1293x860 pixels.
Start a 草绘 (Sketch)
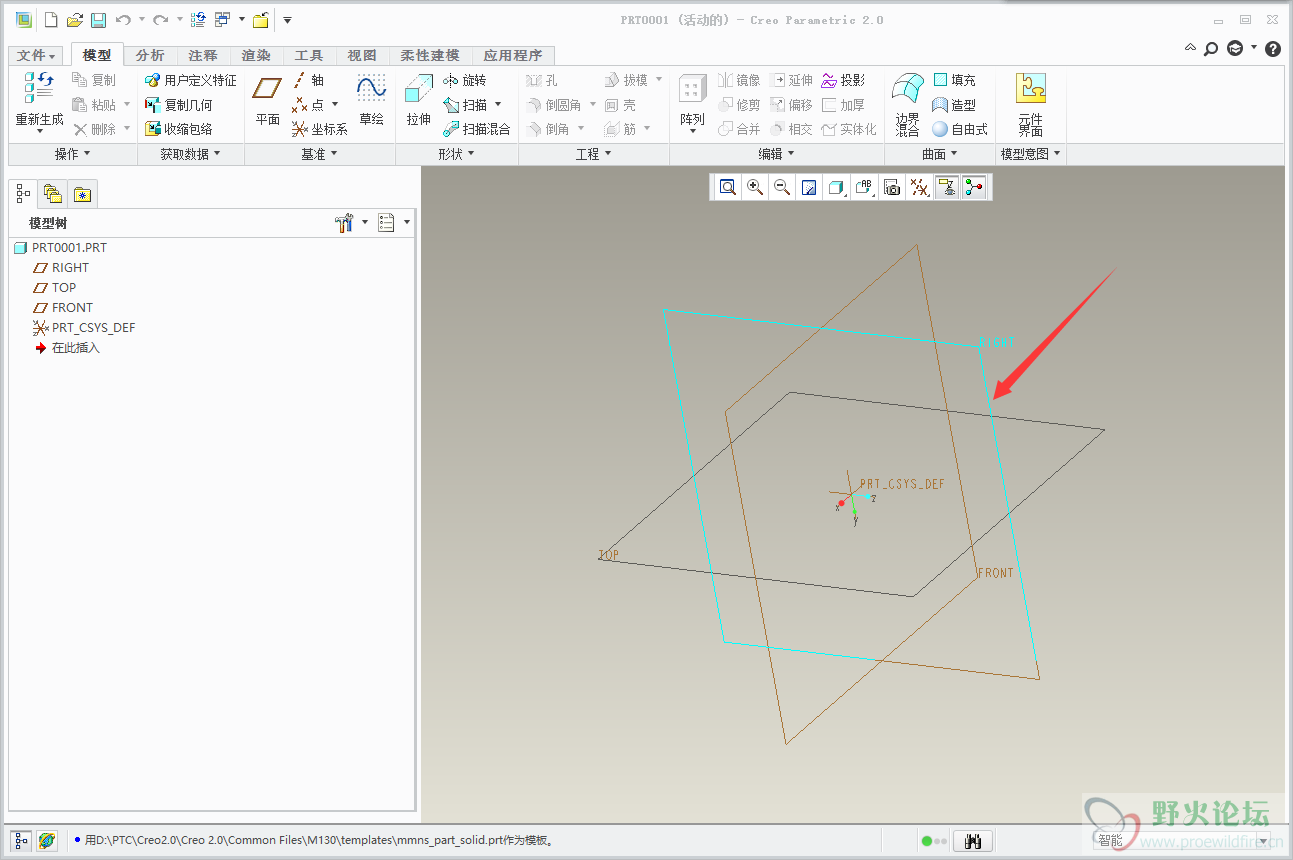pos(371,101)
